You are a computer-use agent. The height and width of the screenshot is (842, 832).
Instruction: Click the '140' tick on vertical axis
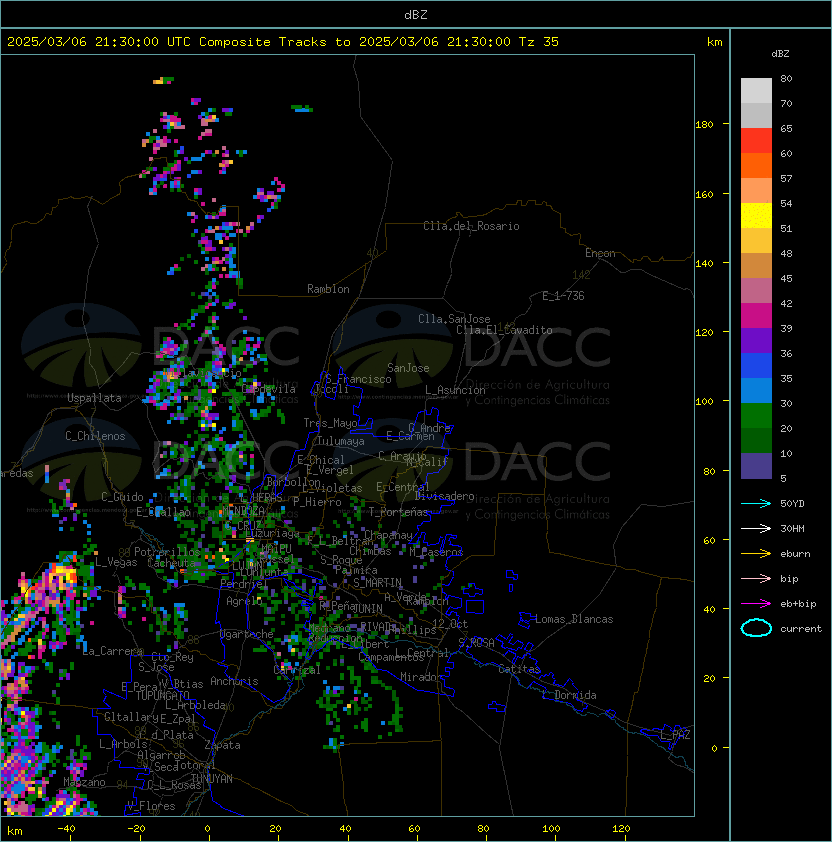[704, 264]
